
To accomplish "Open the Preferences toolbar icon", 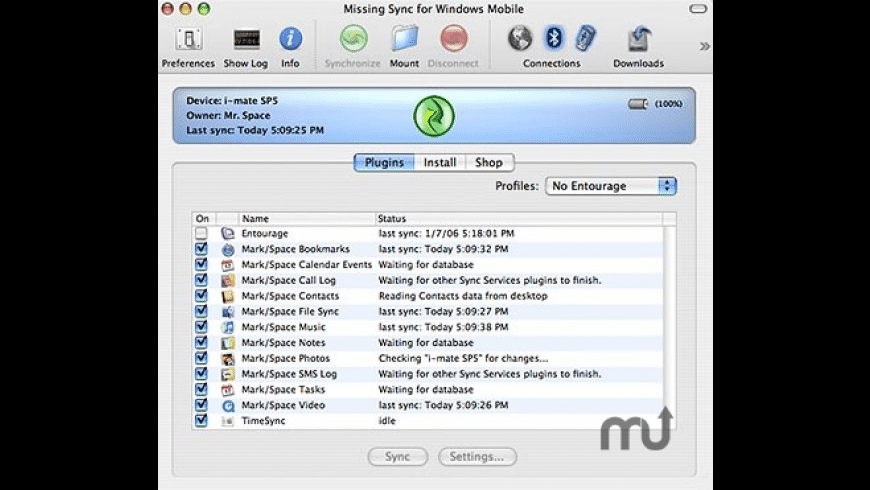I will pos(189,39).
